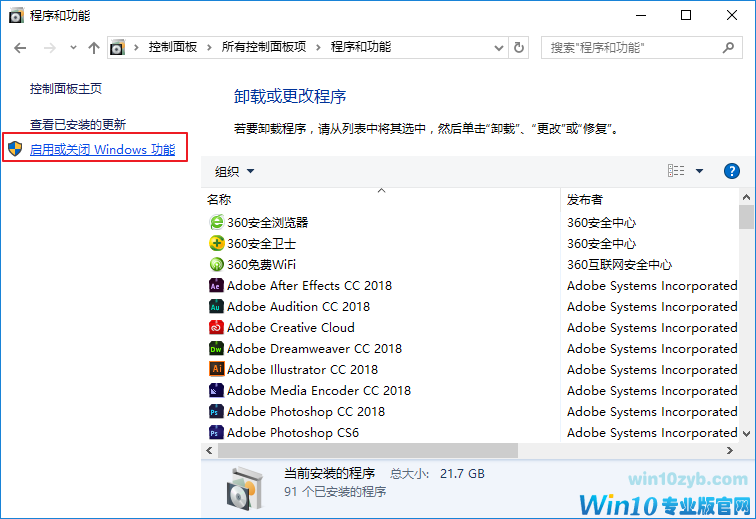Image resolution: width=756 pixels, height=519 pixels.
Task: Click the Forward navigation arrow
Action: (50, 48)
